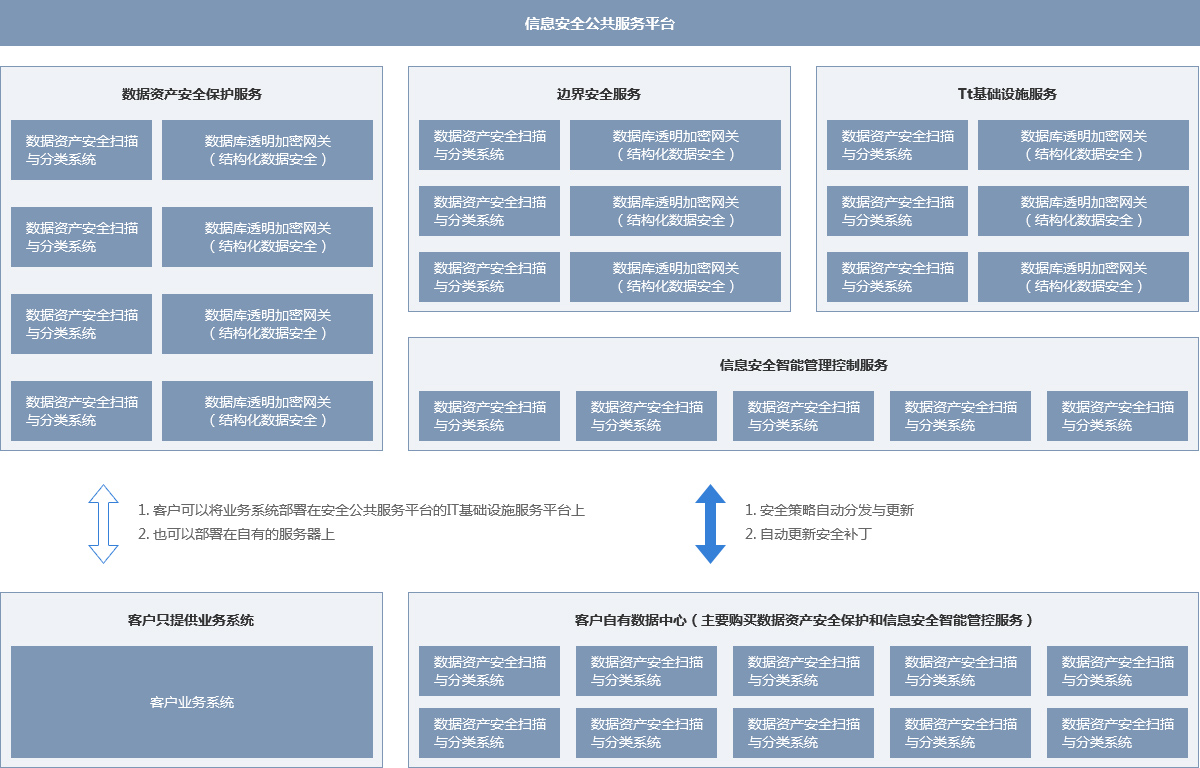Click the Tt基础设施服务 section heading
The image size is (1200, 768).
[x=1007, y=94]
